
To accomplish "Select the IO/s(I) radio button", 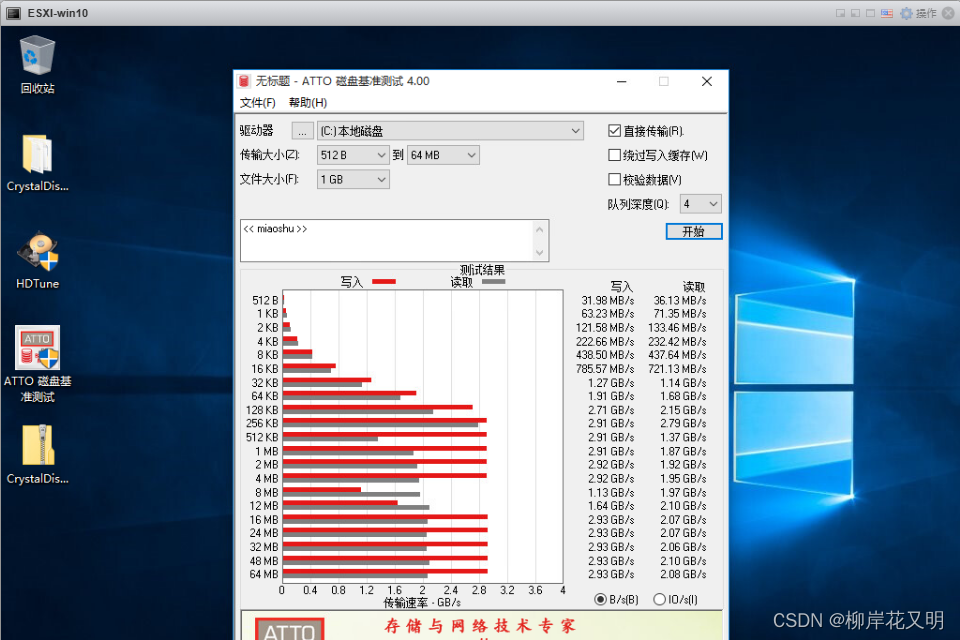I will tap(659, 600).
